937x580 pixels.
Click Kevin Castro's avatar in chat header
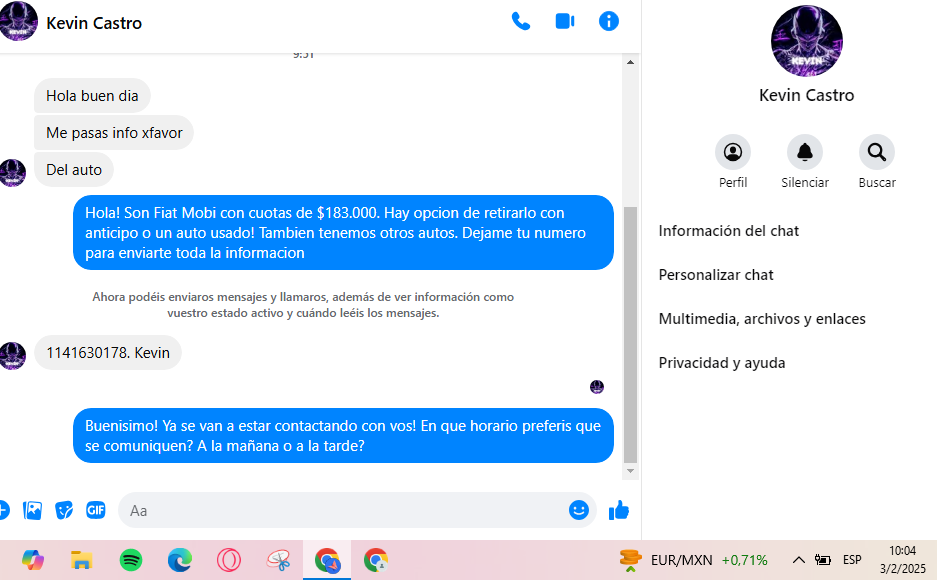[x=19, y=22]
